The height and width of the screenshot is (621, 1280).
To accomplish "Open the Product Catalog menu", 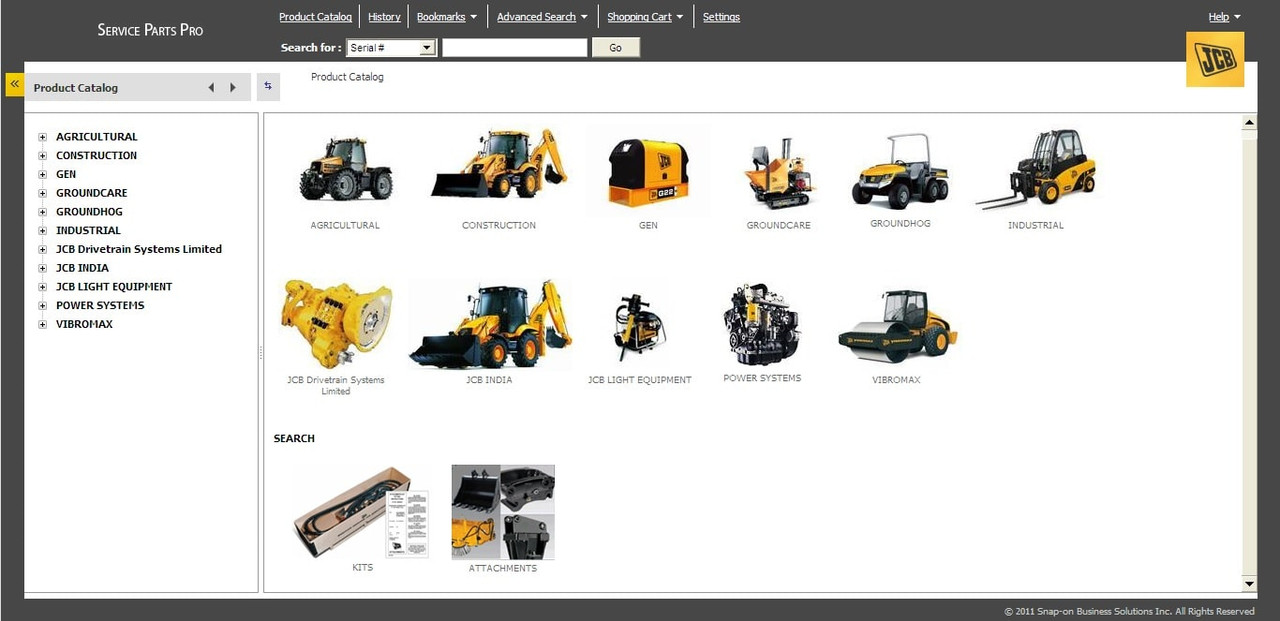I will (315, 17).
